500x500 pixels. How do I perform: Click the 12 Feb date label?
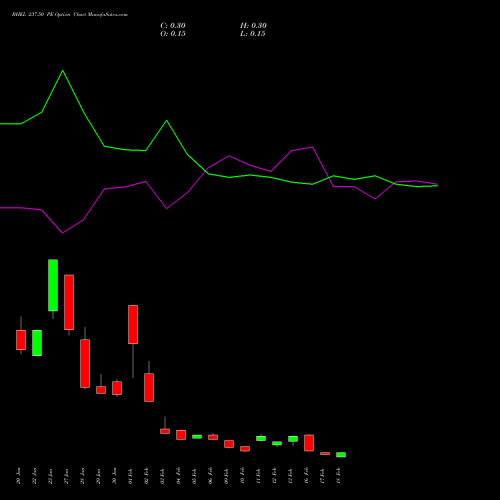[275, 476]
